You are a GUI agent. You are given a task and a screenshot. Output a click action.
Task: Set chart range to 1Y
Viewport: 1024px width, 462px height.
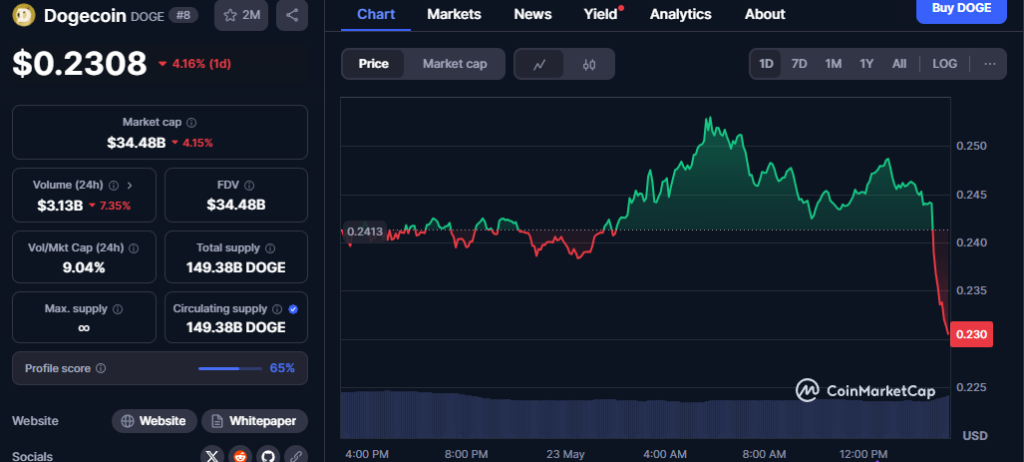tap(867, 64)
